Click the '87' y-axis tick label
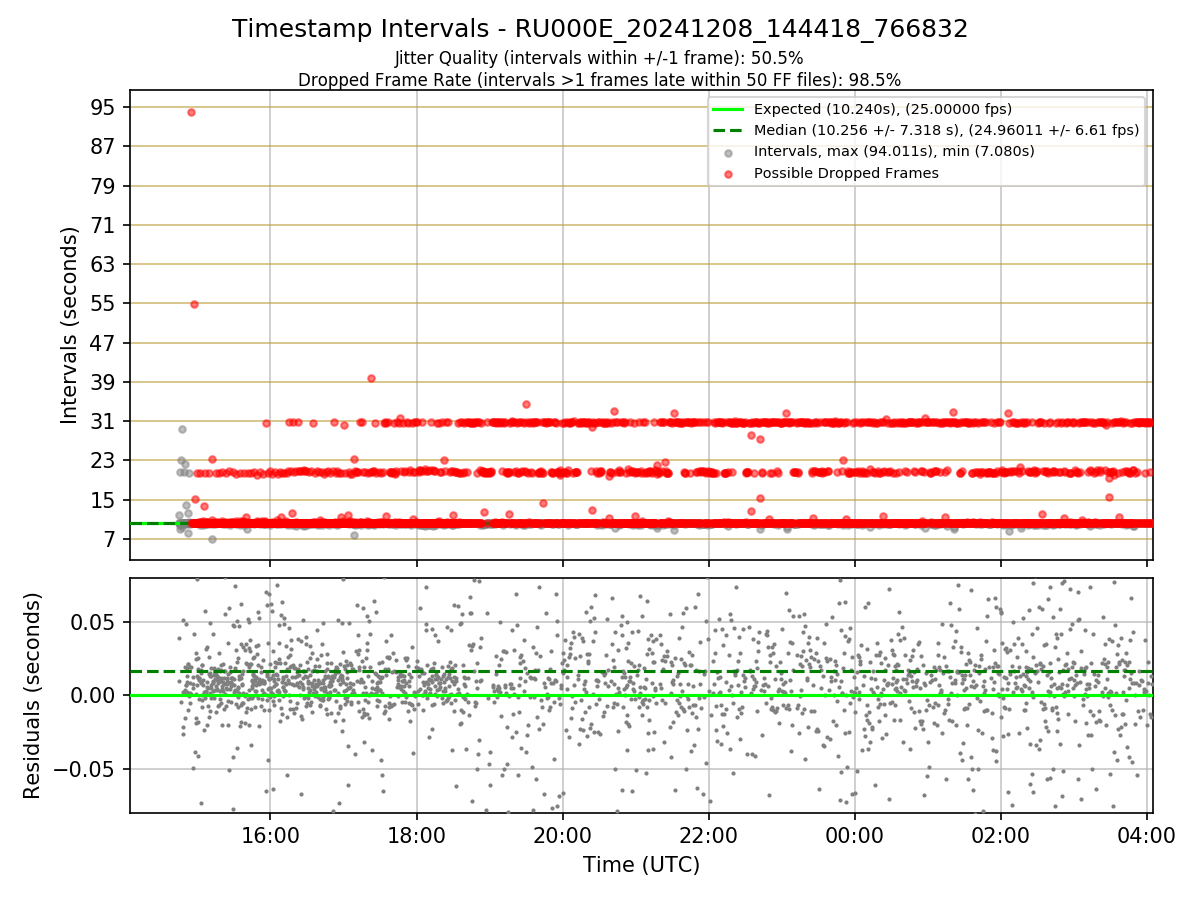 click(x=104, y=146)
